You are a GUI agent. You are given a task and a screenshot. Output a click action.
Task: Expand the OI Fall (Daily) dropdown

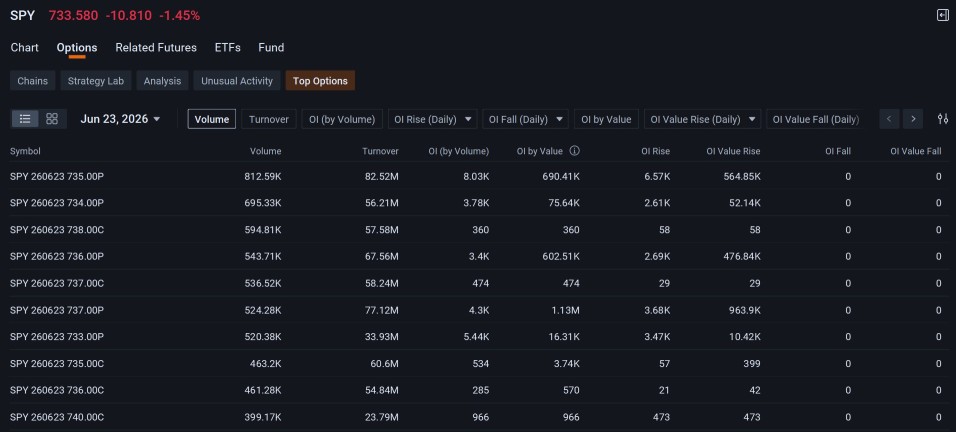coord(525,119)
